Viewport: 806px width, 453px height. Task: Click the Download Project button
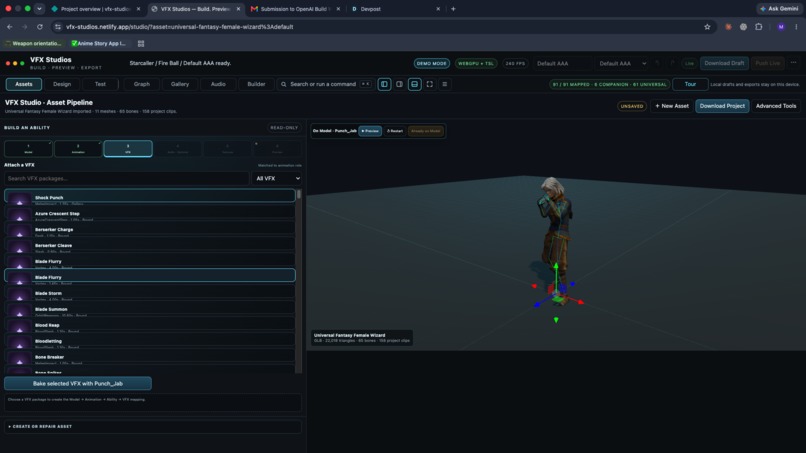click(722, 106)
